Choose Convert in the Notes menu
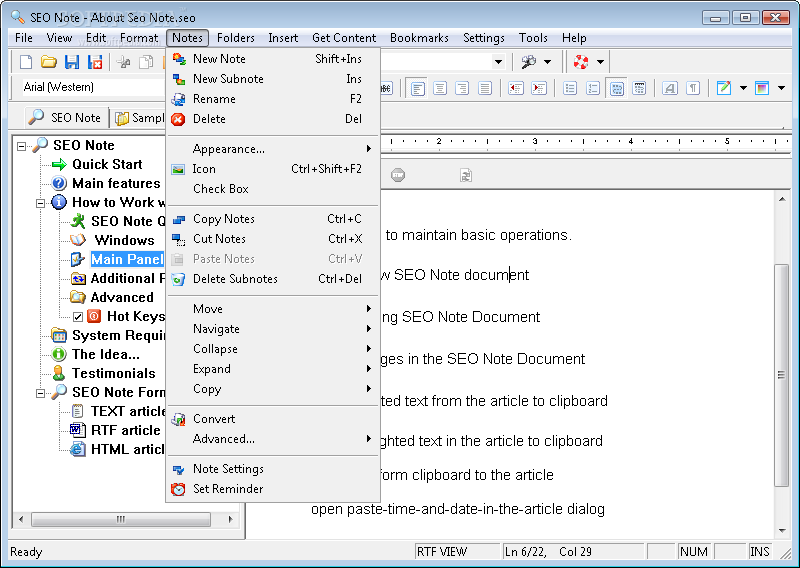The image size is (800, 568). [274, 419]
